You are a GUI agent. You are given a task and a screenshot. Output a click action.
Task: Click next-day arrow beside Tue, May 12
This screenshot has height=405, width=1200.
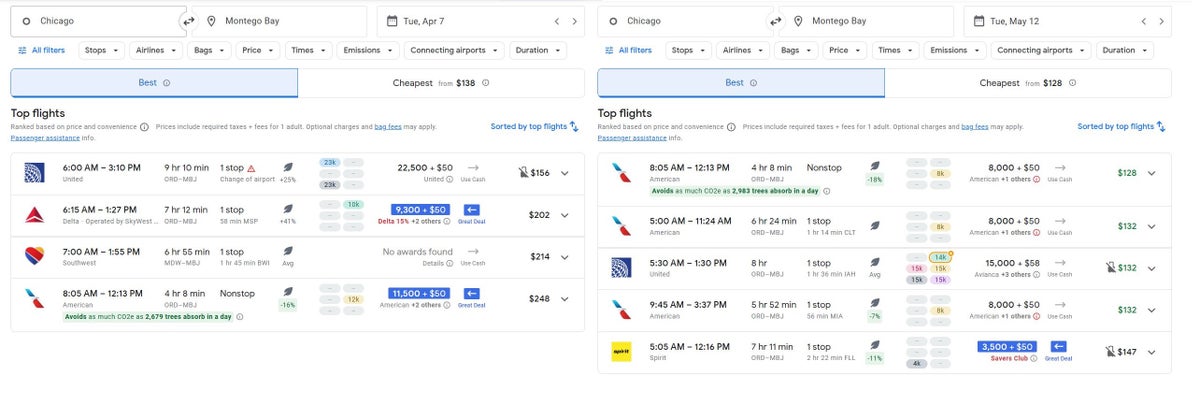point(1161,21)
